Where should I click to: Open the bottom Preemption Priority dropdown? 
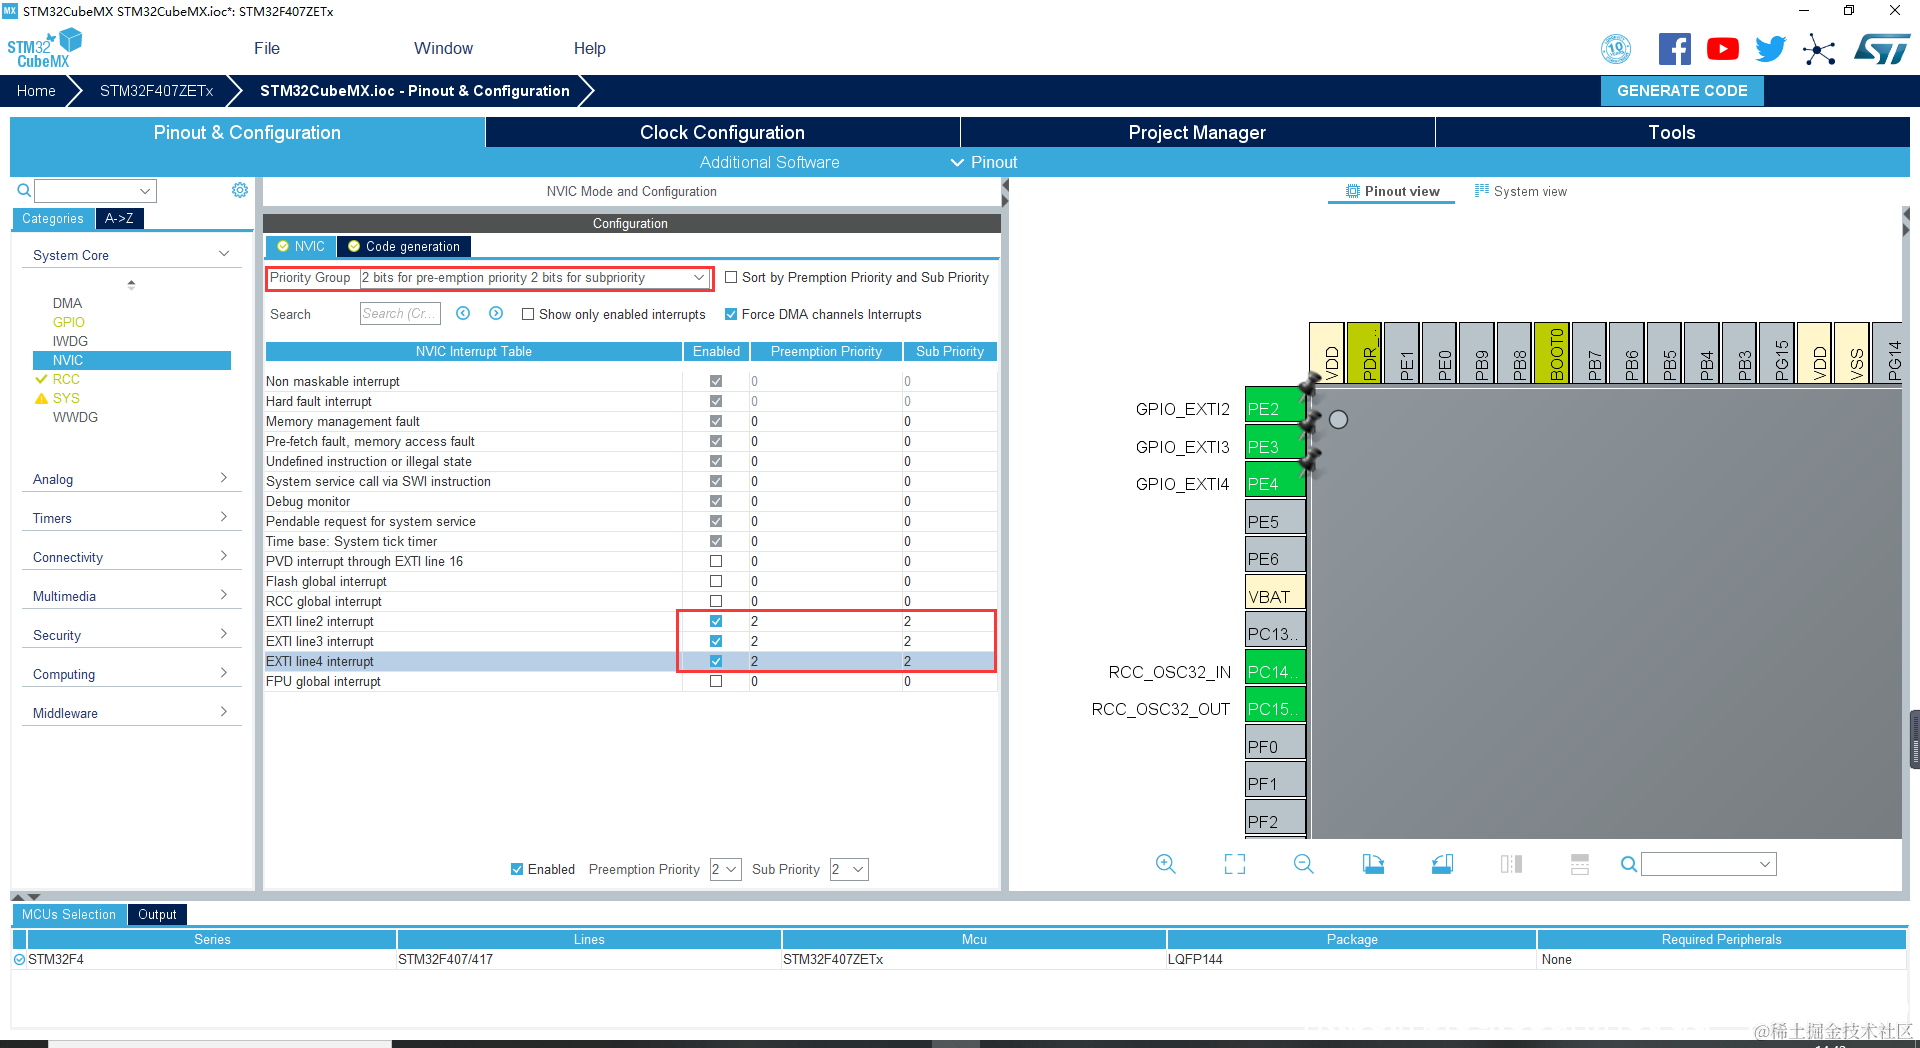pyautogui.click(x=725, y=869)
